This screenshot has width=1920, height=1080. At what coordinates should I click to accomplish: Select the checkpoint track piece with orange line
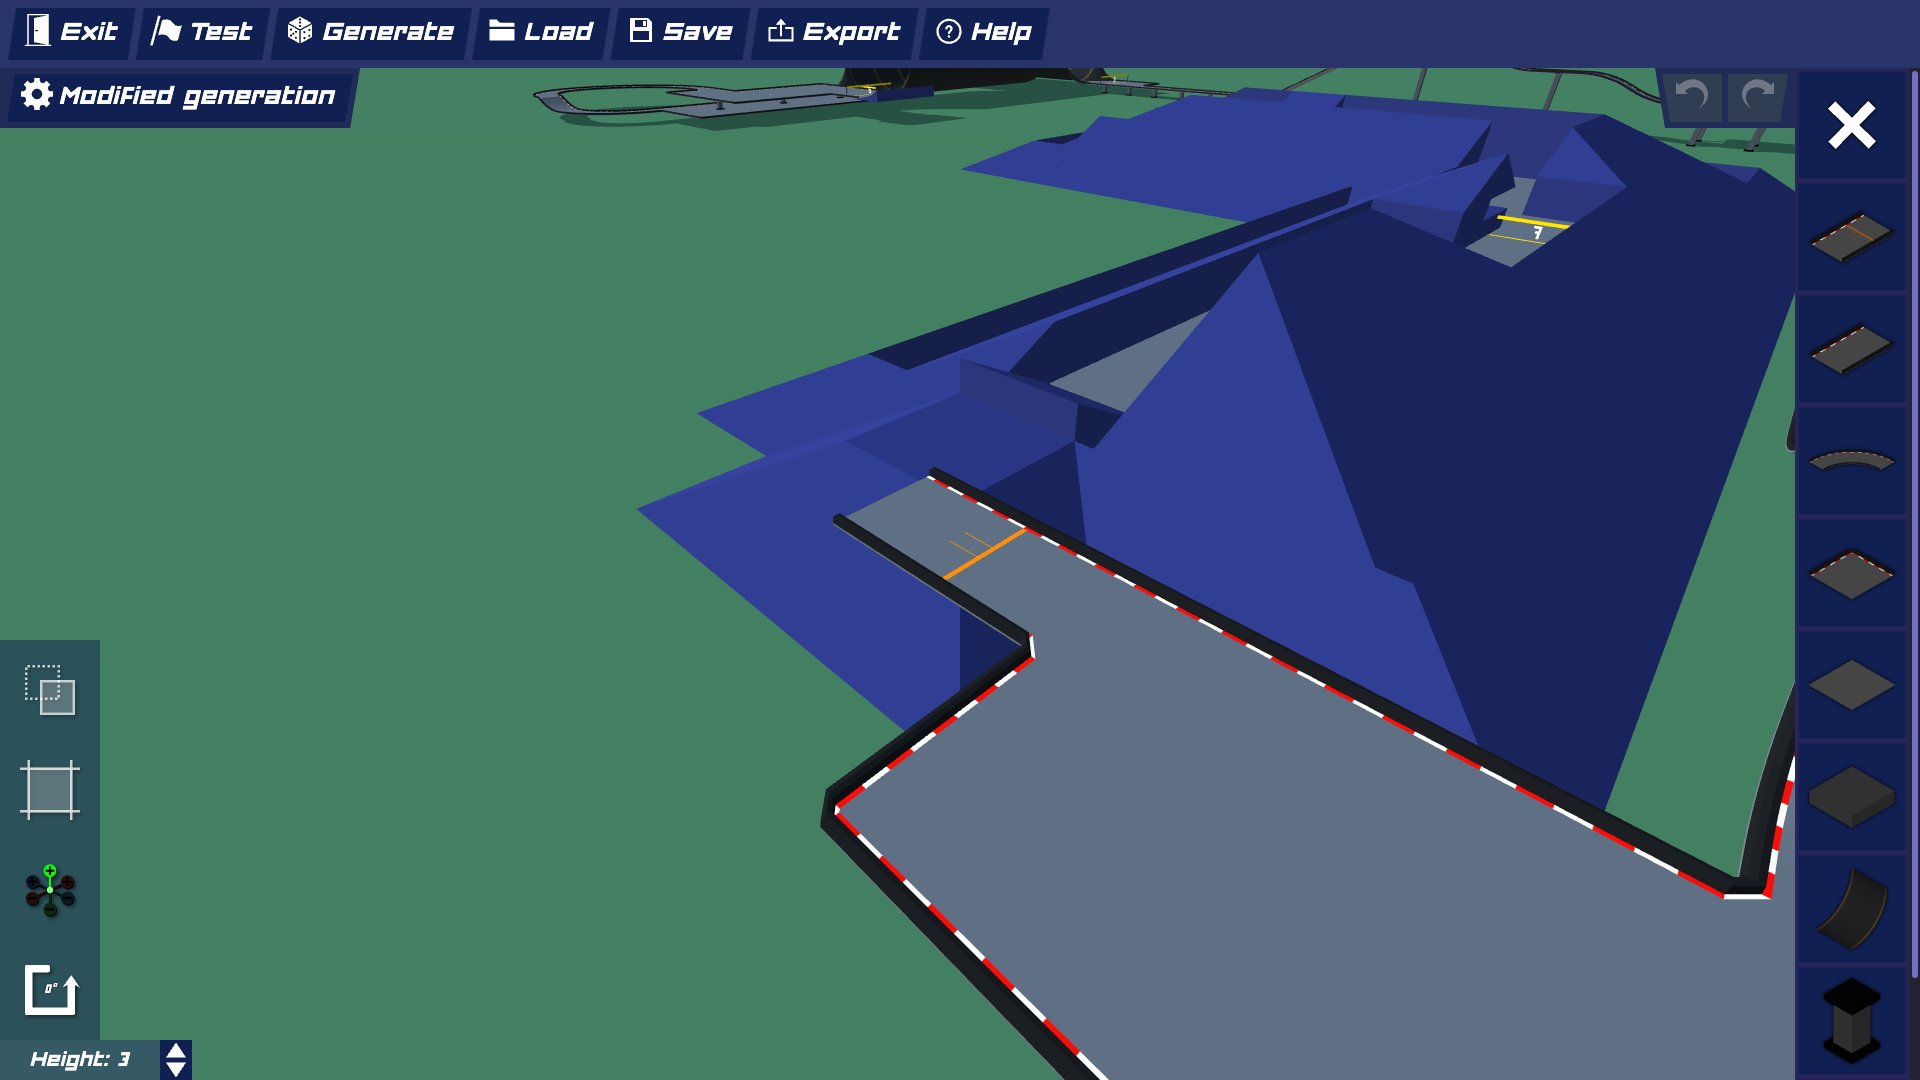[1851, 237]
